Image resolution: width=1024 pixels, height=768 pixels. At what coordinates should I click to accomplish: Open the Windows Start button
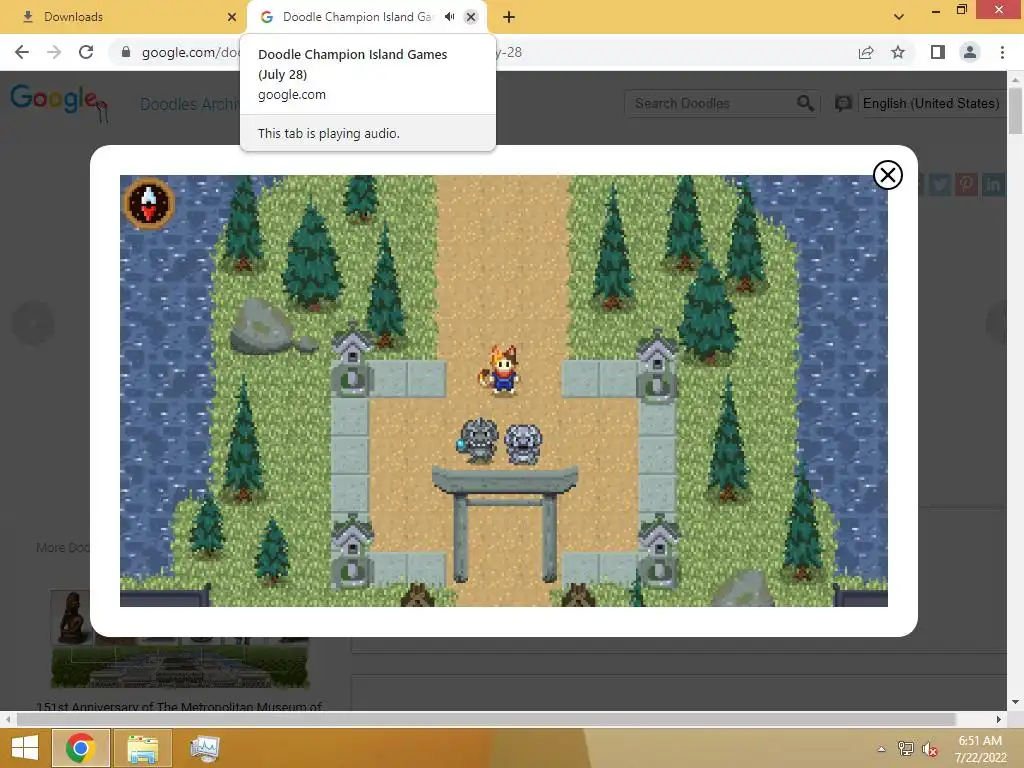click(x=25, y=748)
